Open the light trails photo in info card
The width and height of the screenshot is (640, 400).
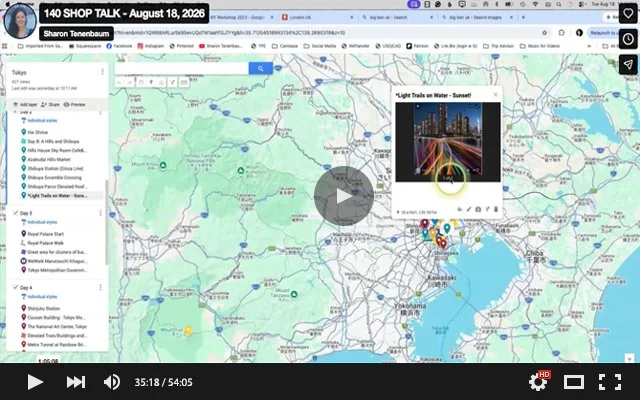point(448,142)
